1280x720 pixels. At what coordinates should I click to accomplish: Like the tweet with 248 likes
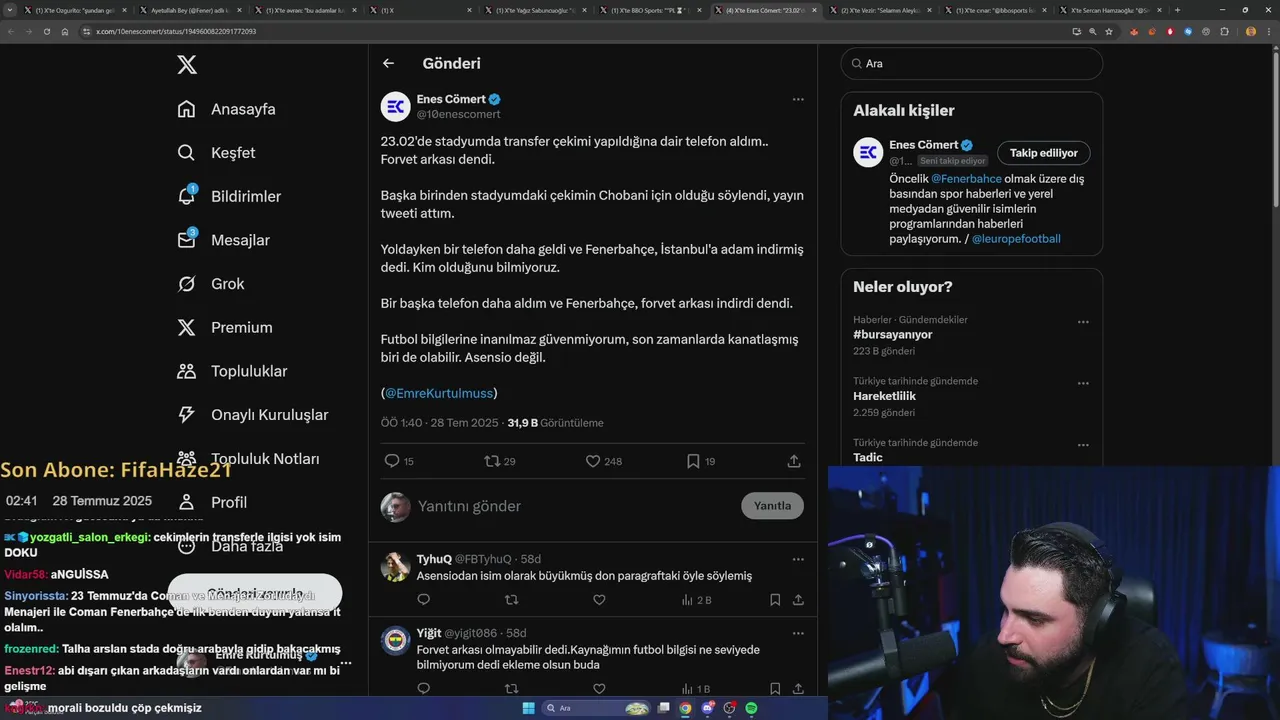(592, 461)
